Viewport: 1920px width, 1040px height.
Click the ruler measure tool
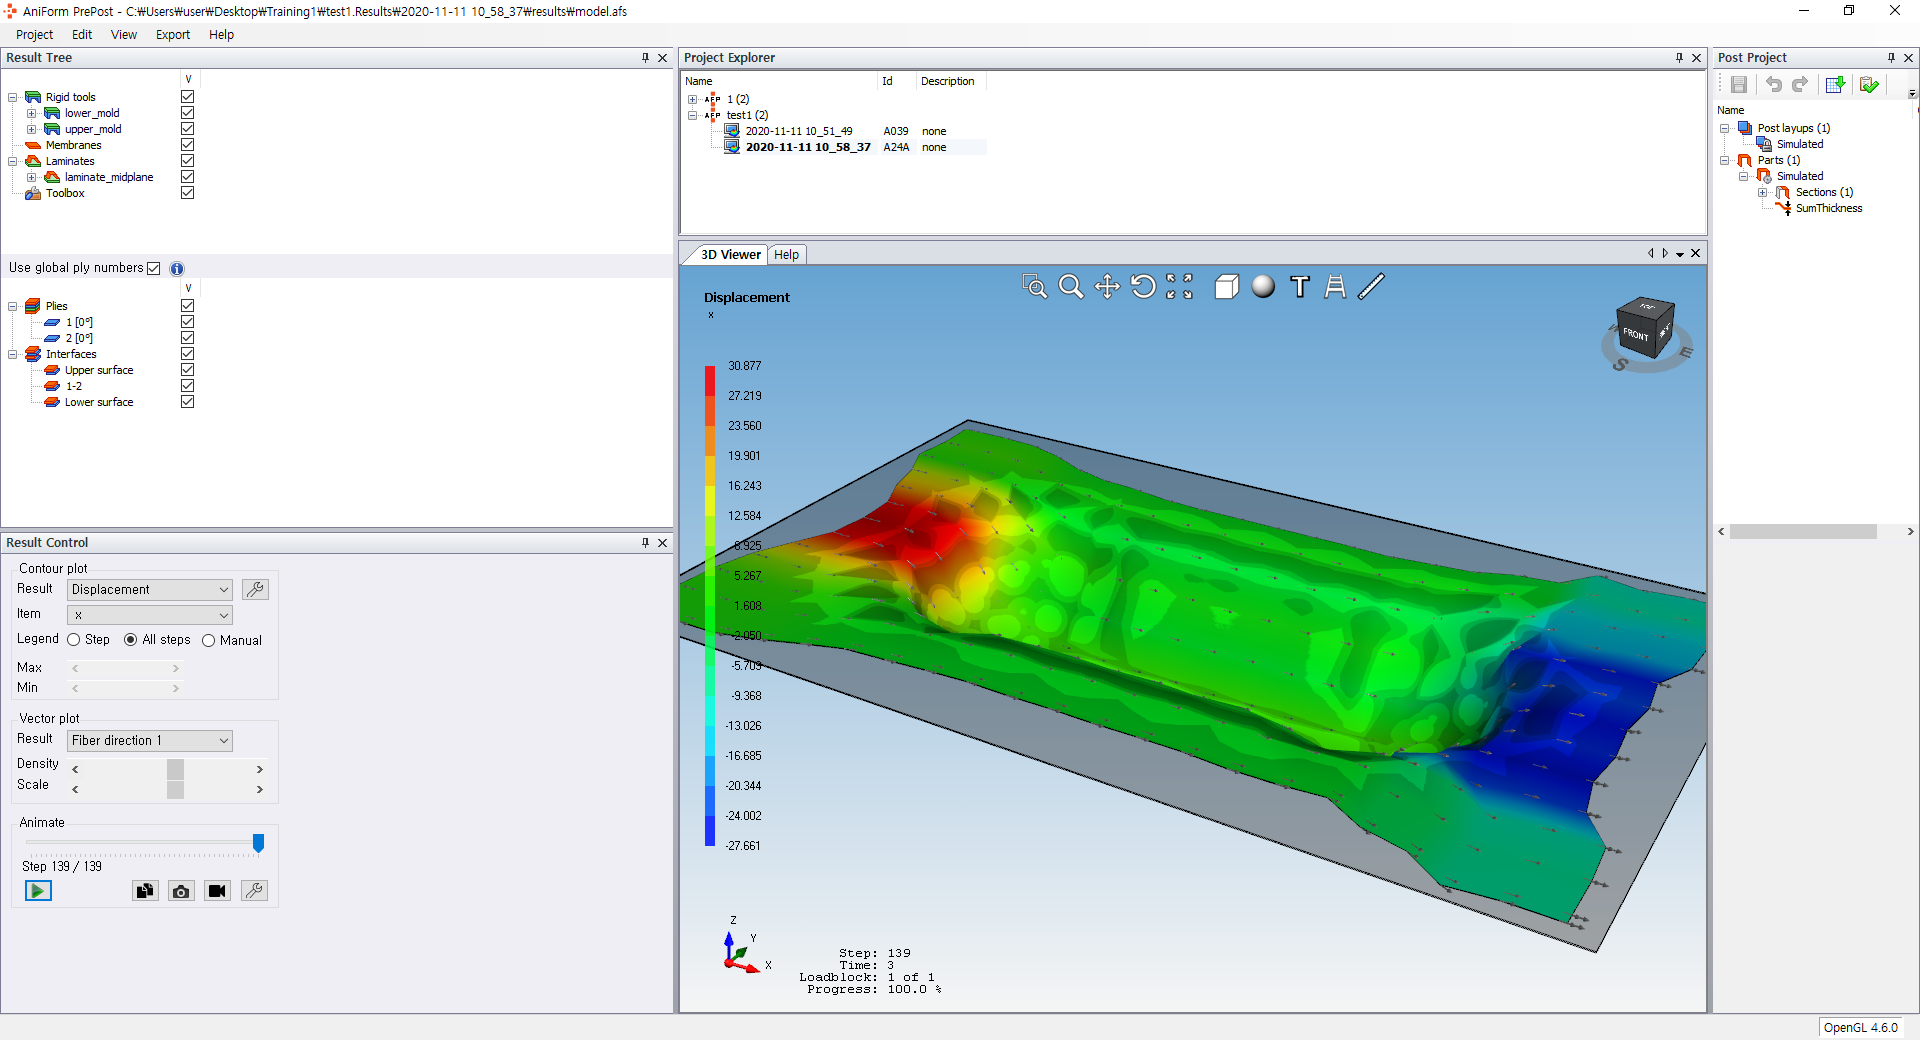(x=1372, y=287)
